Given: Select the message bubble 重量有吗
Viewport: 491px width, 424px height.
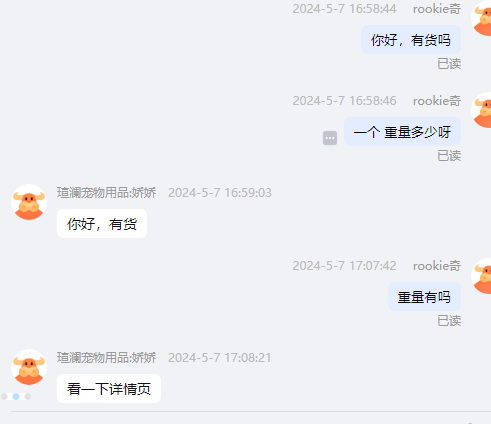Looking at the screenshot, I should coord(424,297).
